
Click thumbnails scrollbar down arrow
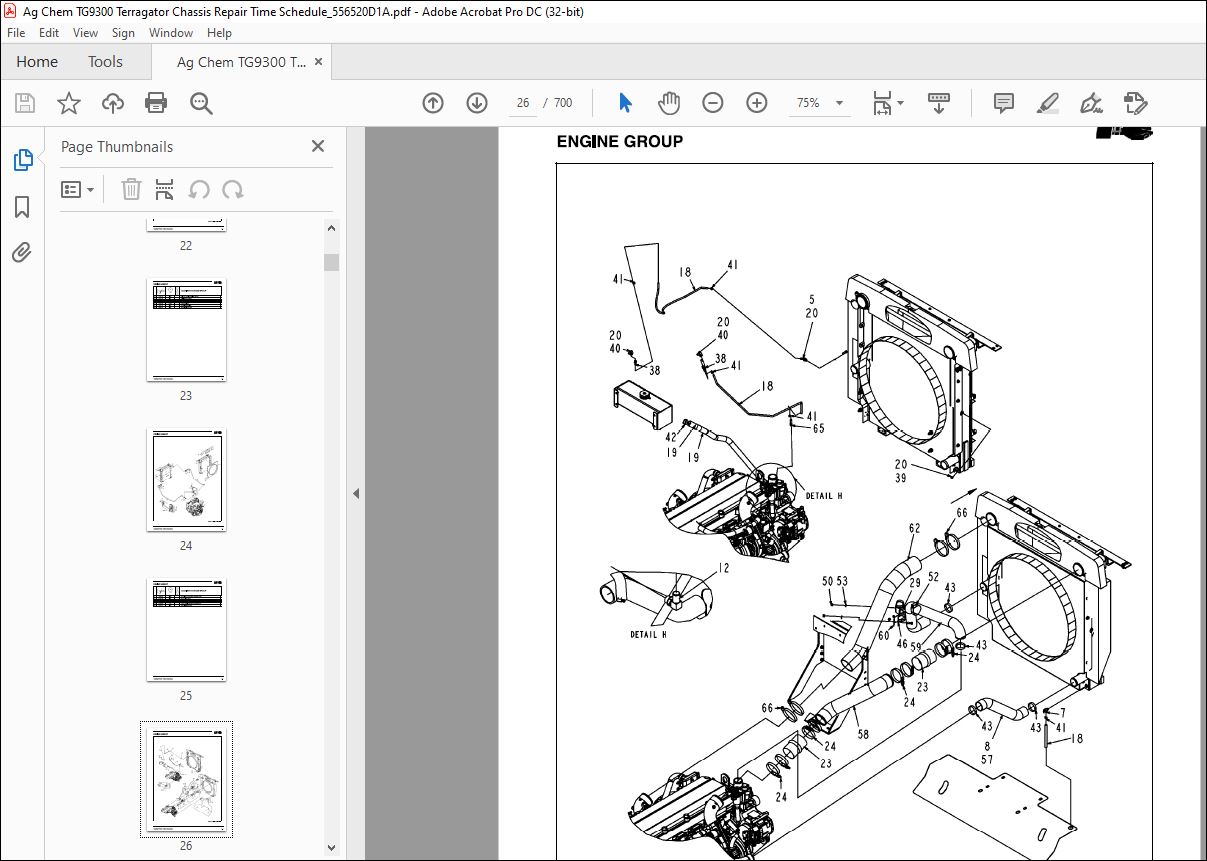pos(331,847)
